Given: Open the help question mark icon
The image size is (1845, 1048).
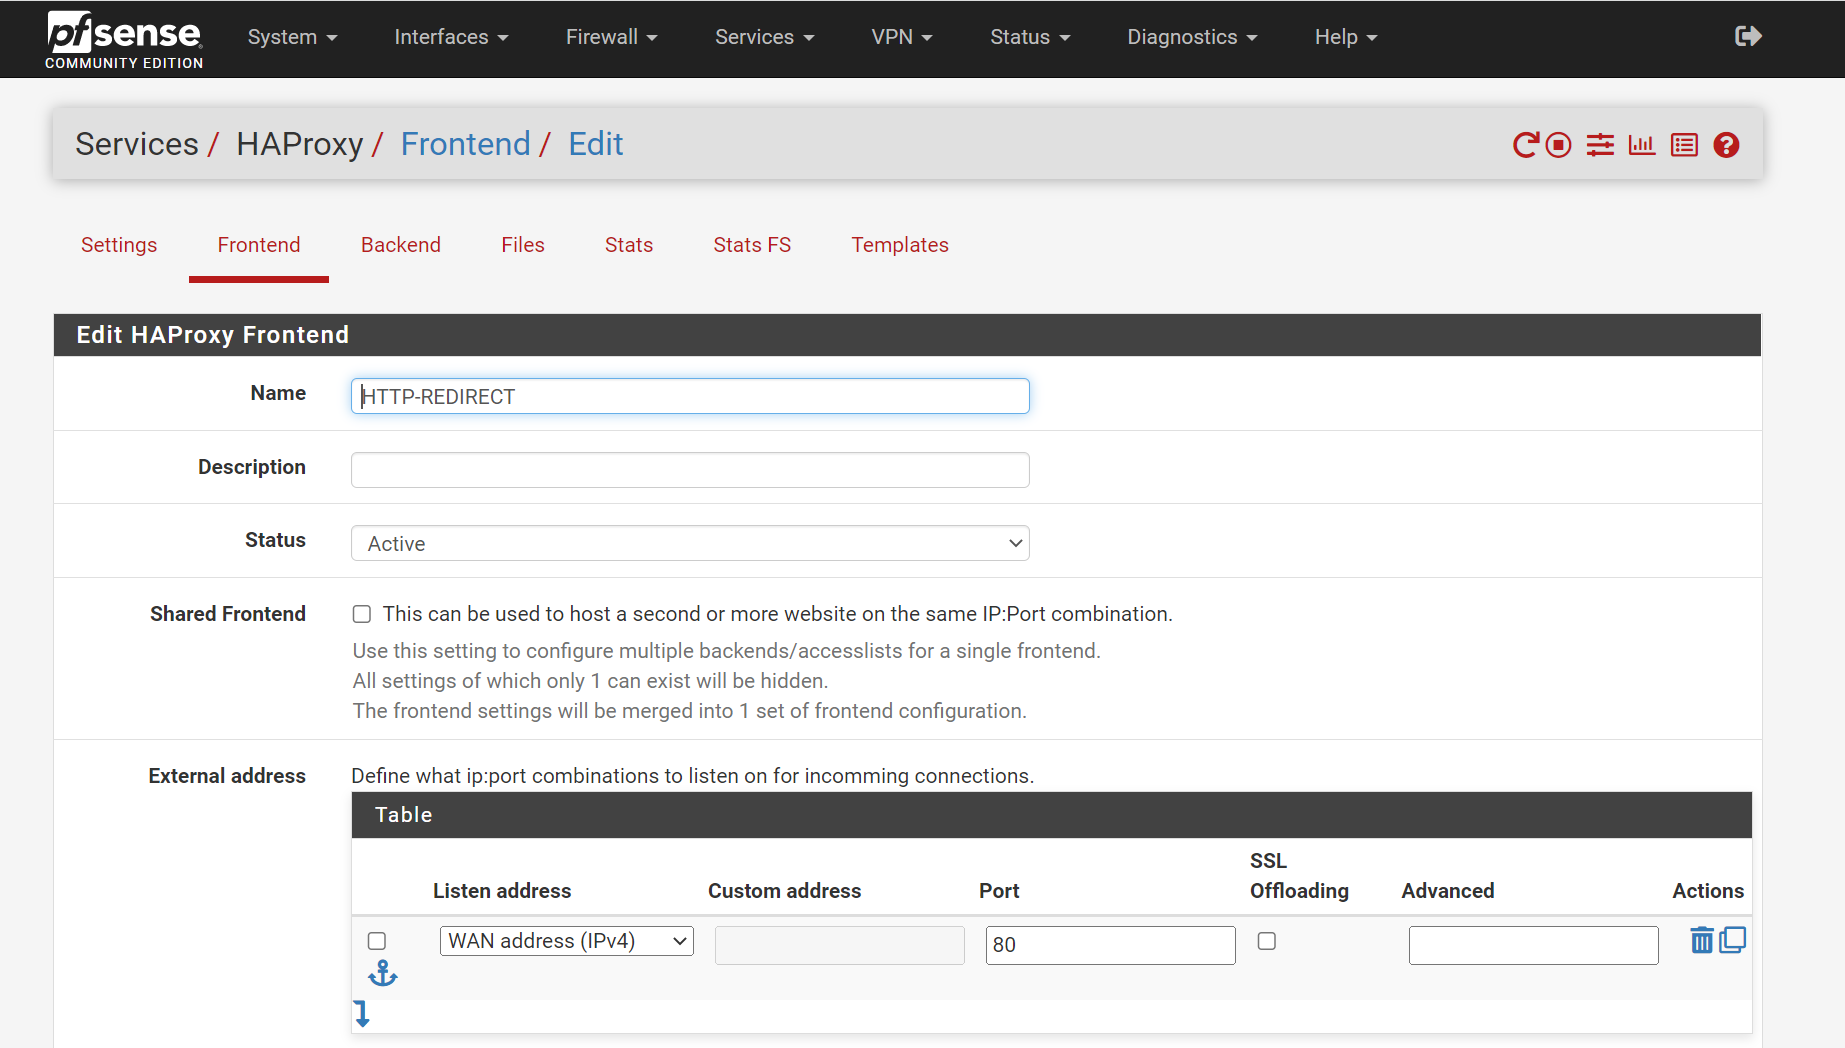Looking at the screenshot, I should 1726,145.
